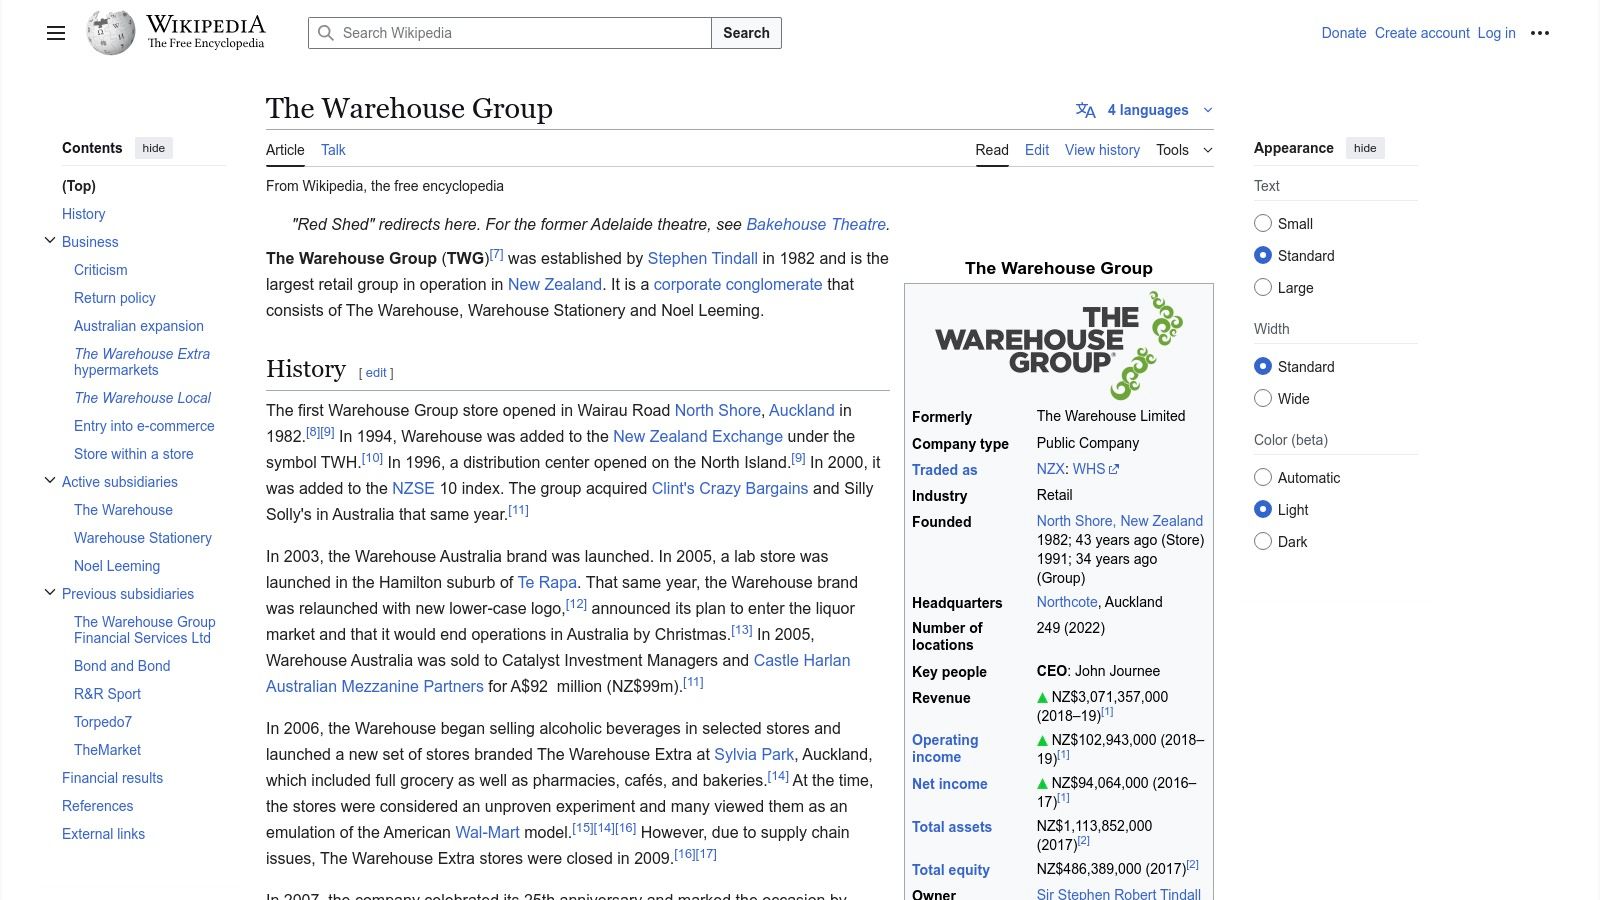This screenshot has width=1600, height=900.
Task: Jump to Store within a store
Action: [x=134, y=454]
